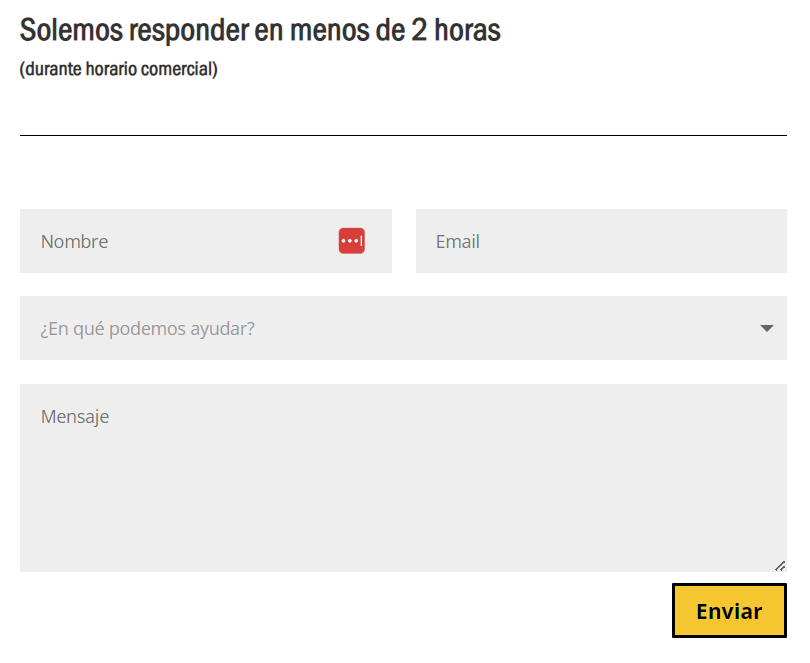Click into the Mensaje text area
Screen dimensions: 810x663
point(403,477)
